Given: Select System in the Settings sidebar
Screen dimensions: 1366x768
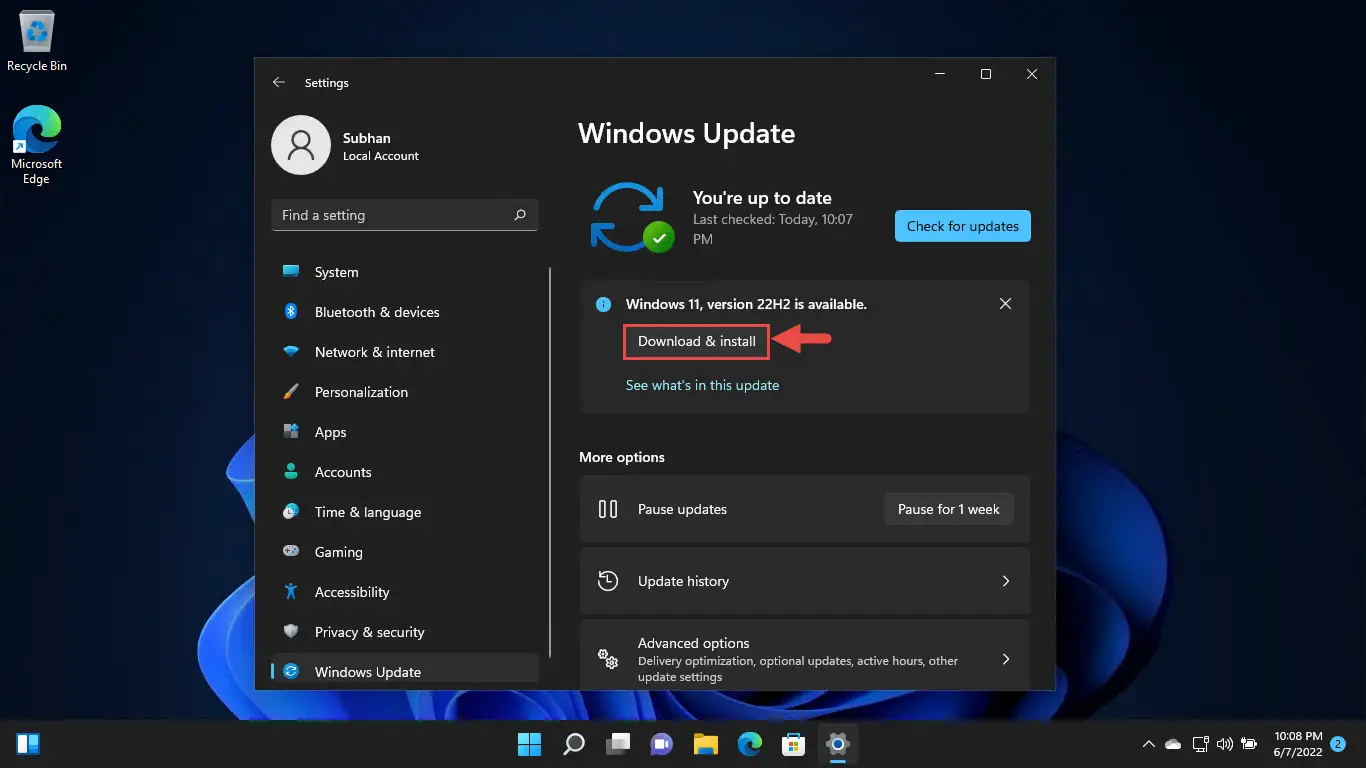Looking at the screenshot, I should coord(405,272).
